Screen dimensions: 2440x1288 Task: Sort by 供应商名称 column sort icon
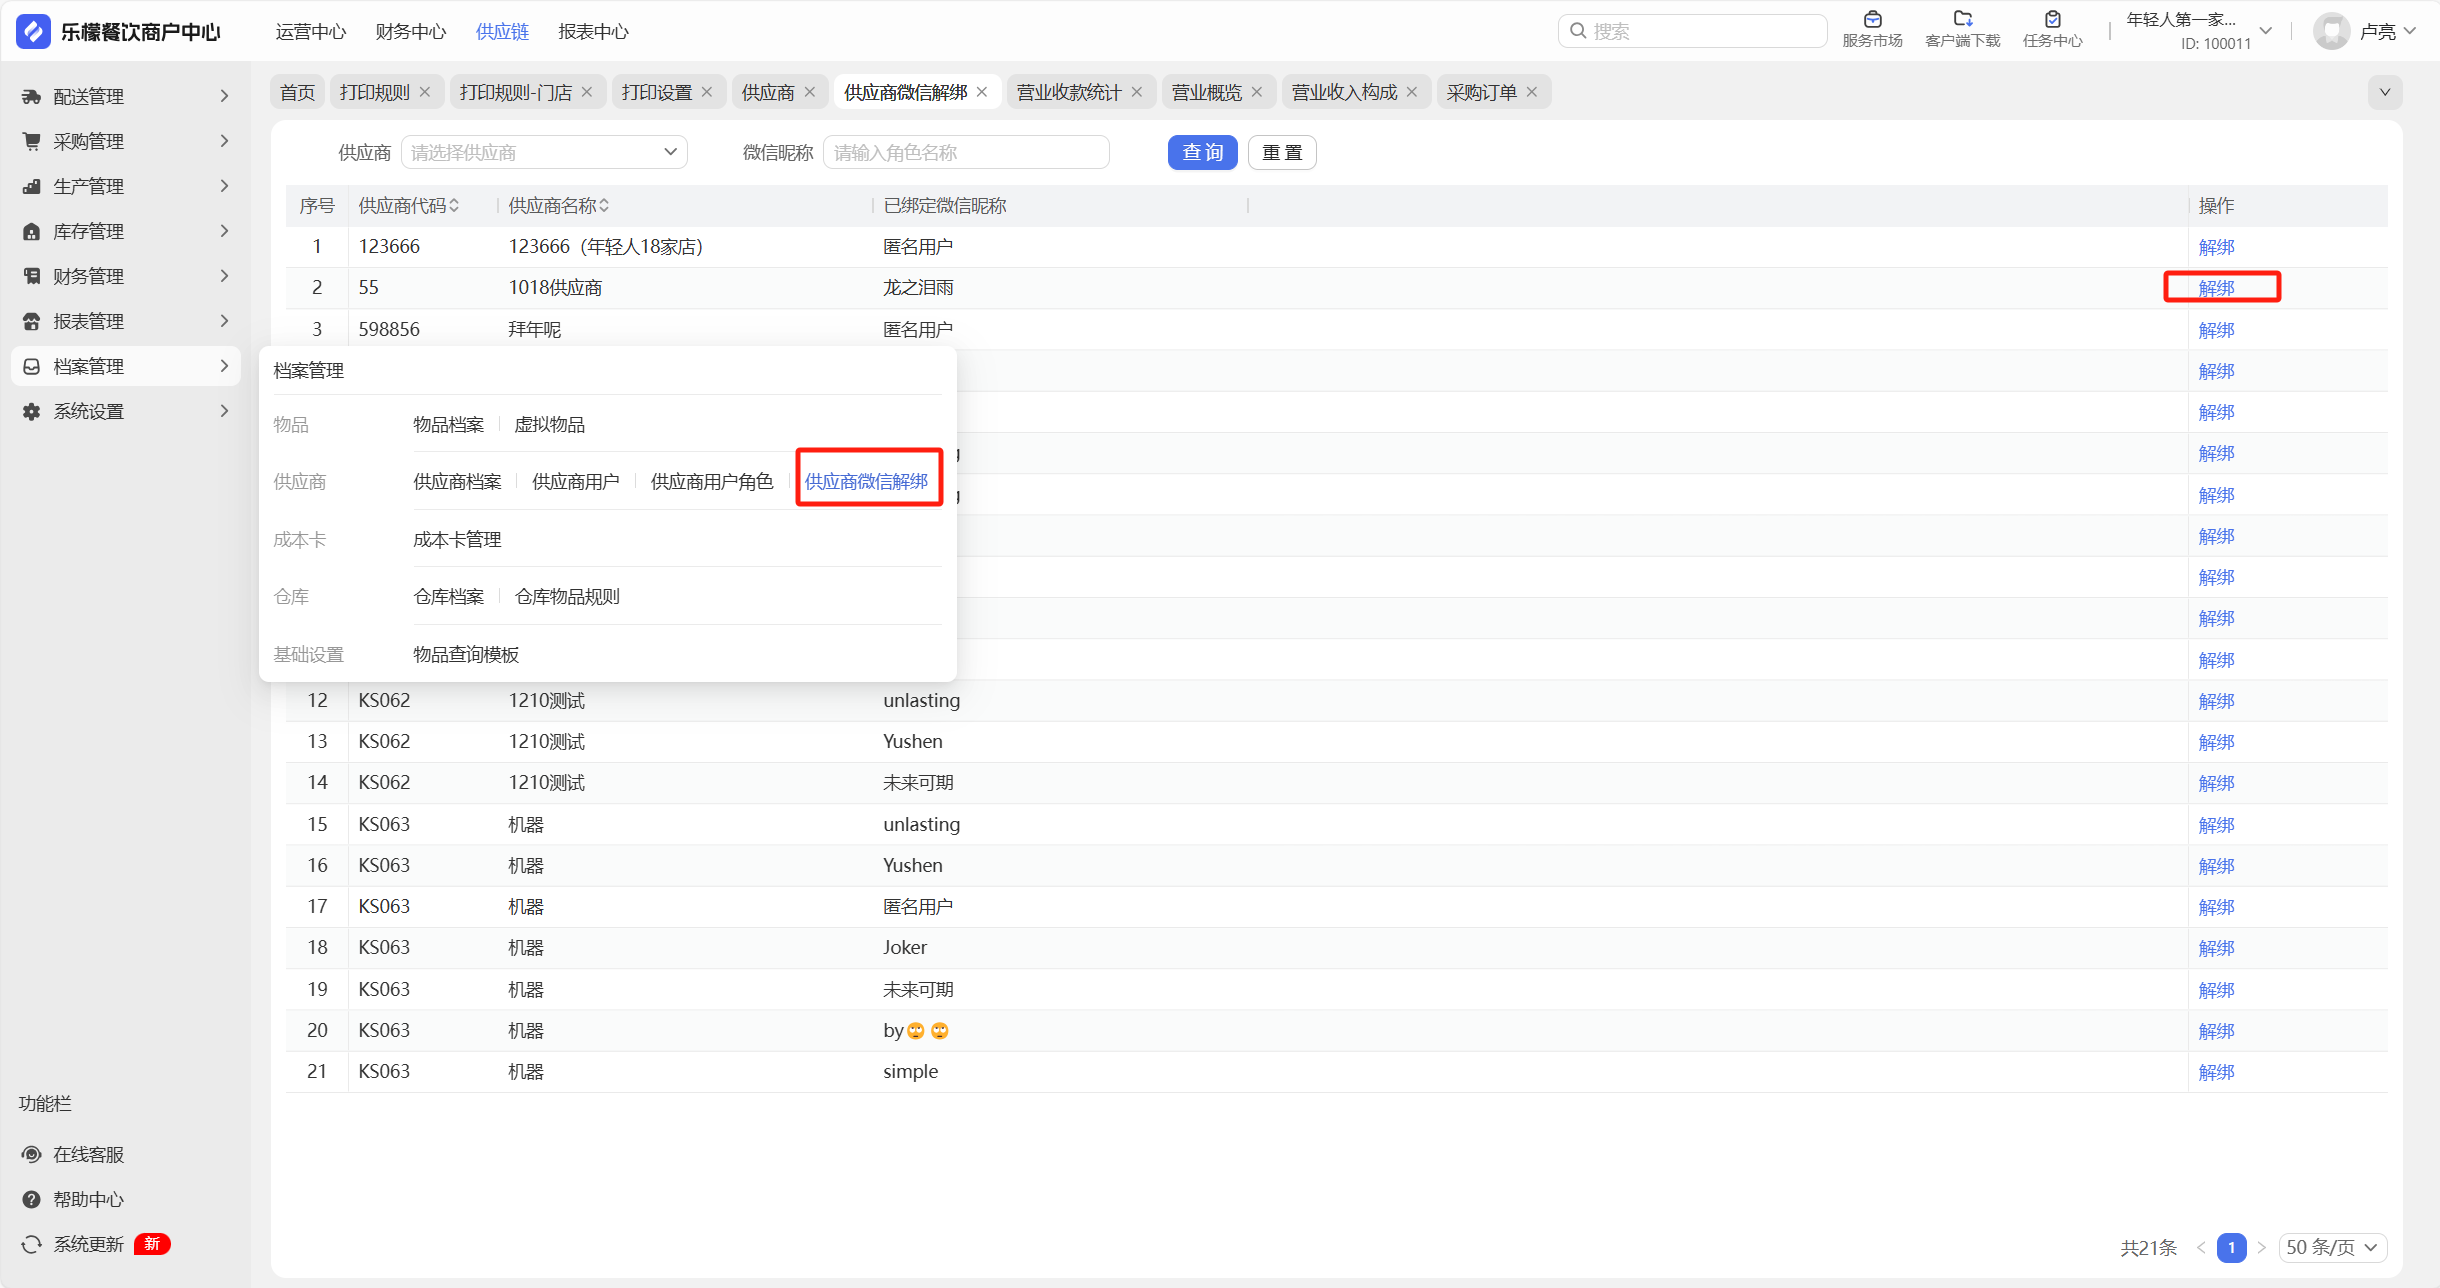click(604, 206)
